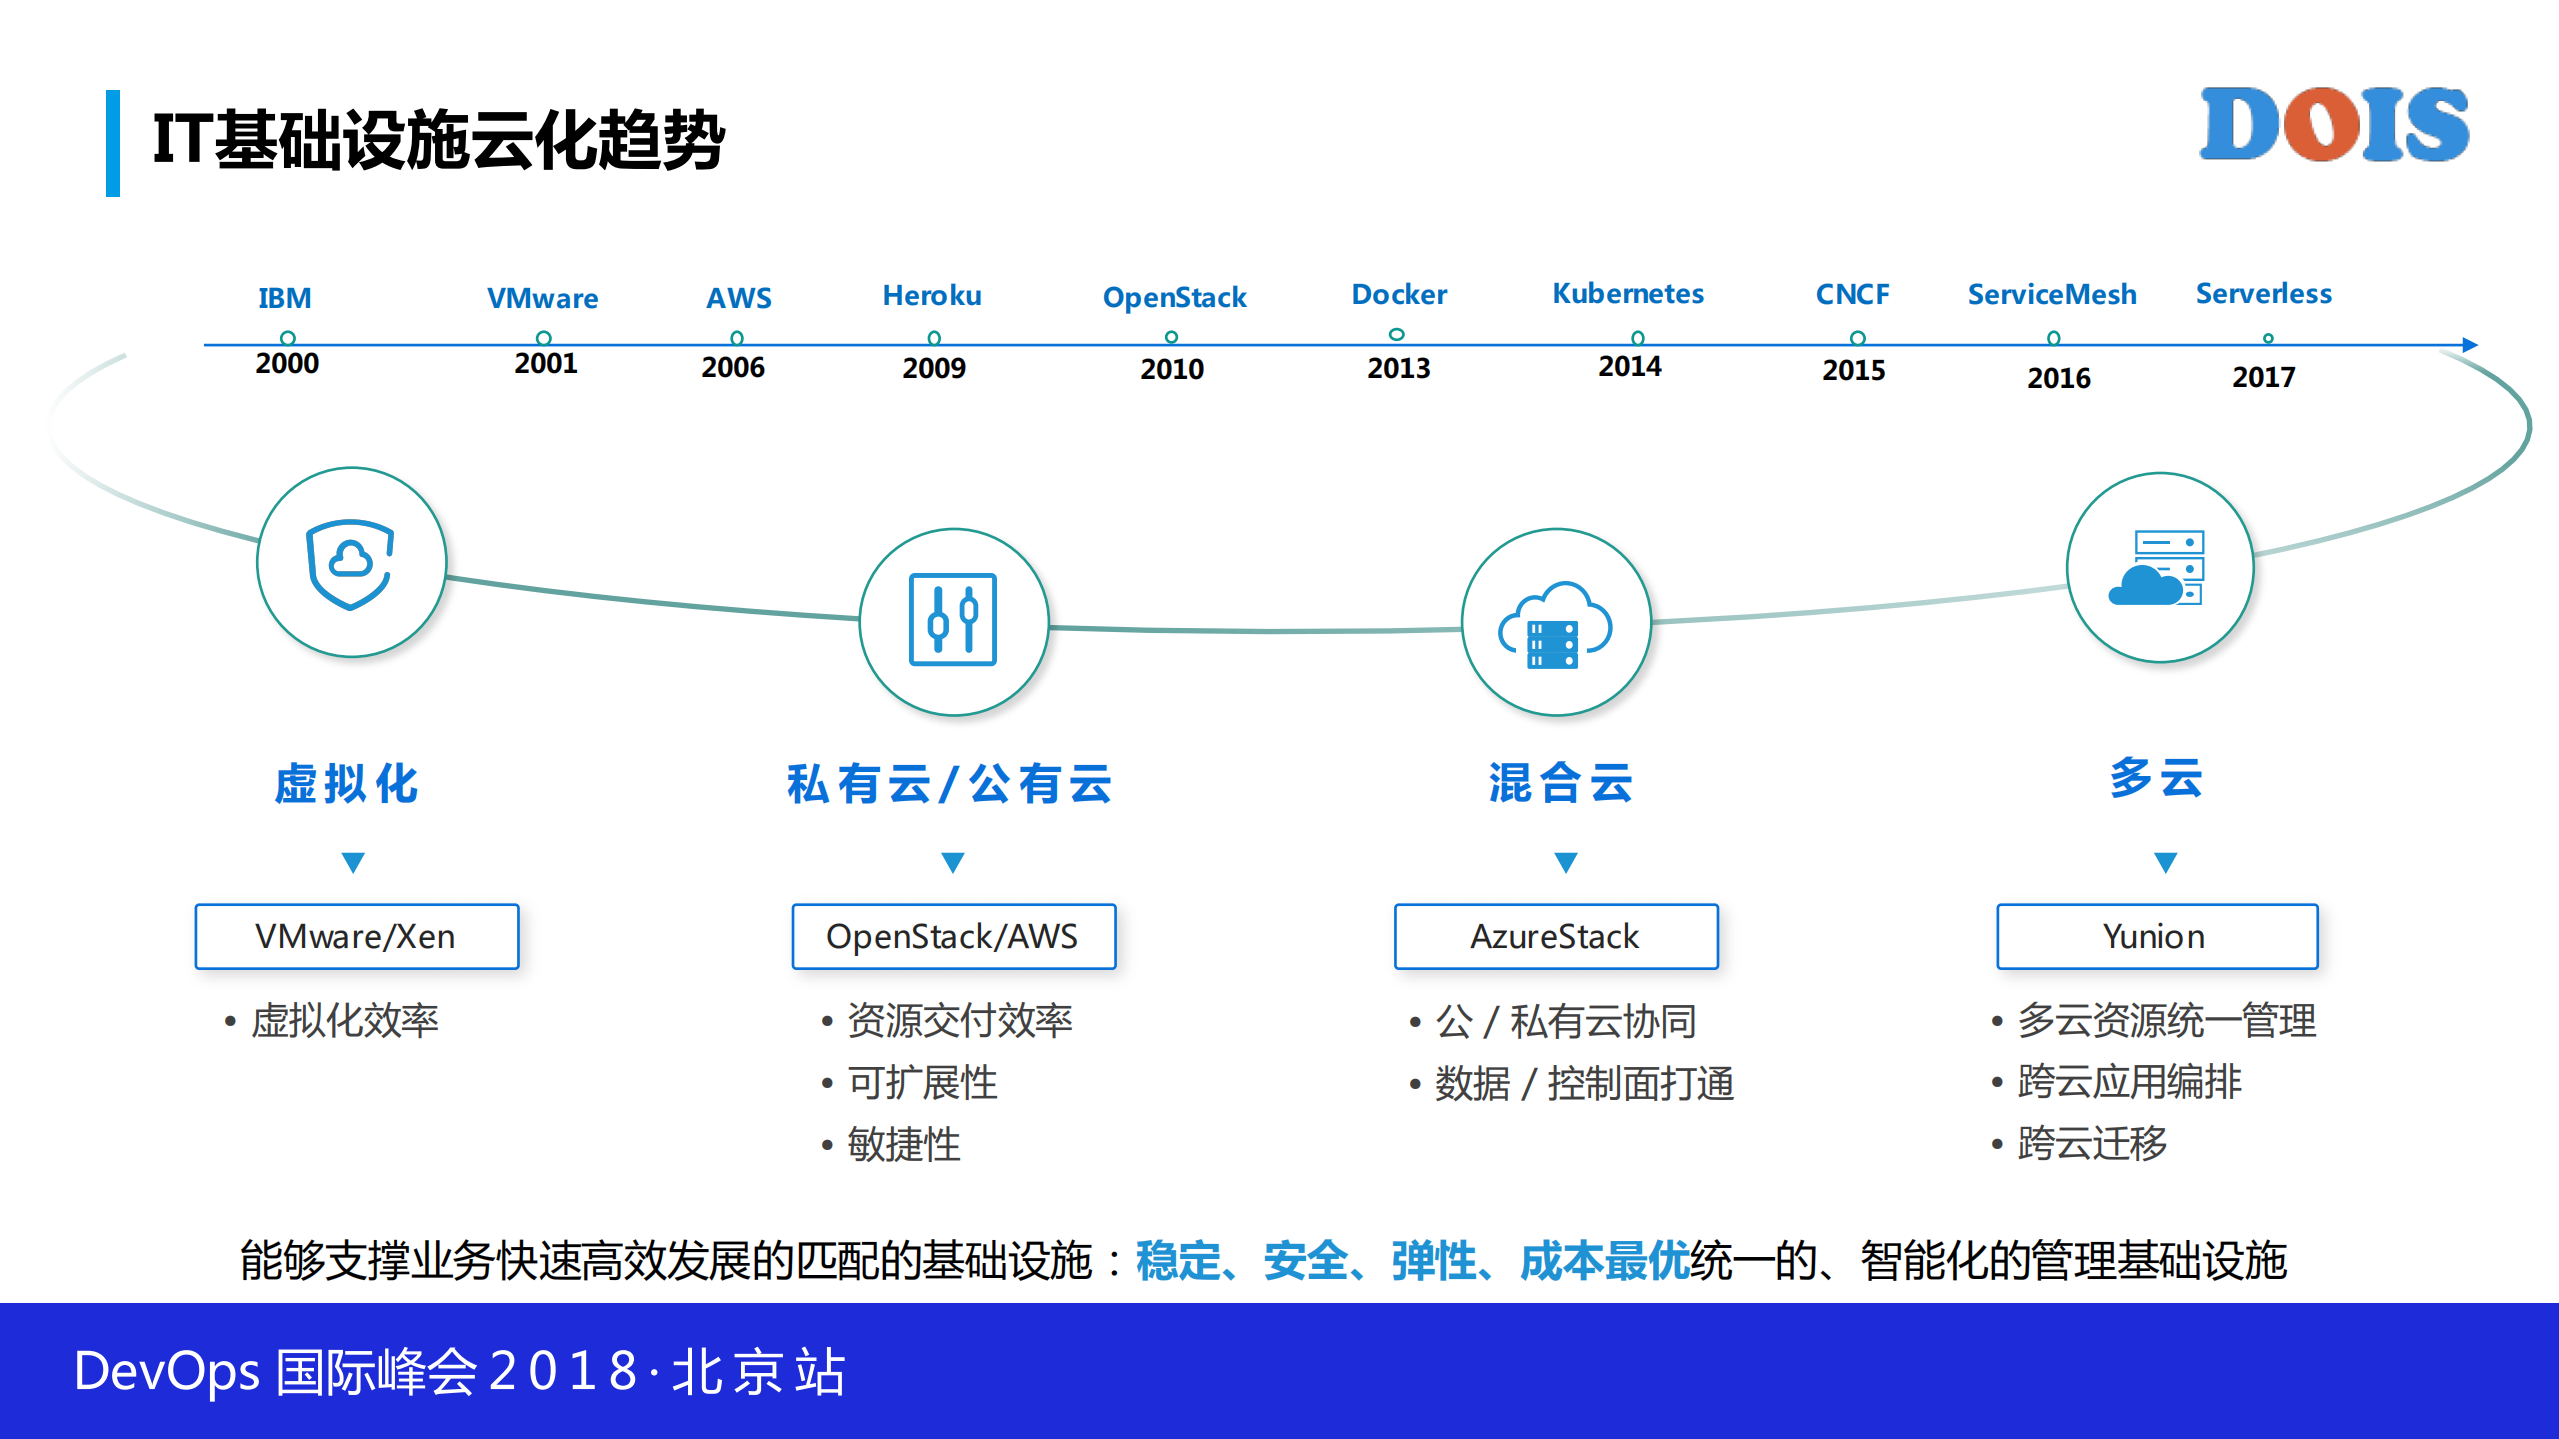Select the OpenStack 2010 timeline point
This screenshot has height=1439, width=2559.
(1173, 336)
